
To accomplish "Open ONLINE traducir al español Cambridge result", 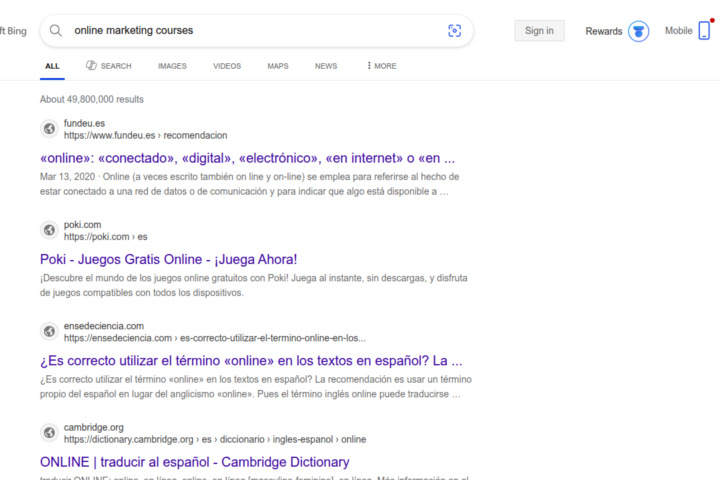I will [195, 462].
